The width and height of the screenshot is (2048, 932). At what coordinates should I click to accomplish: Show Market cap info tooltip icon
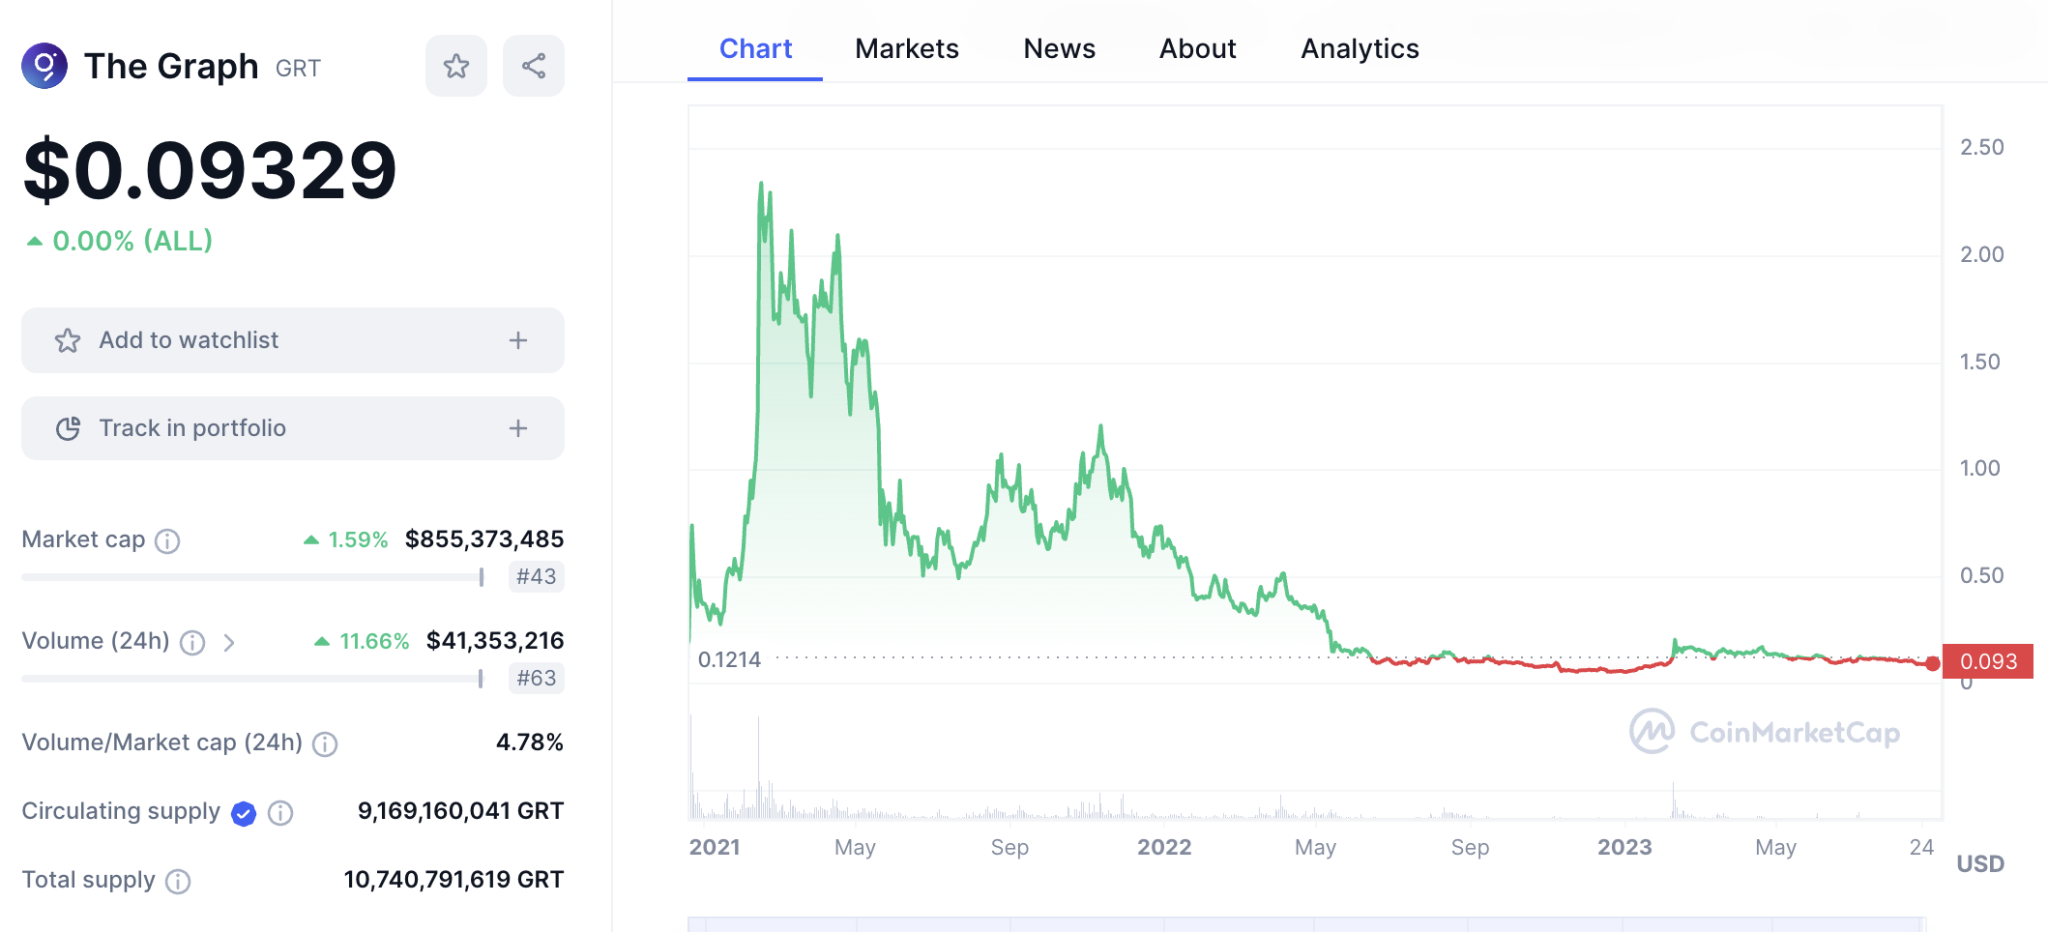[x=168, y=541]
